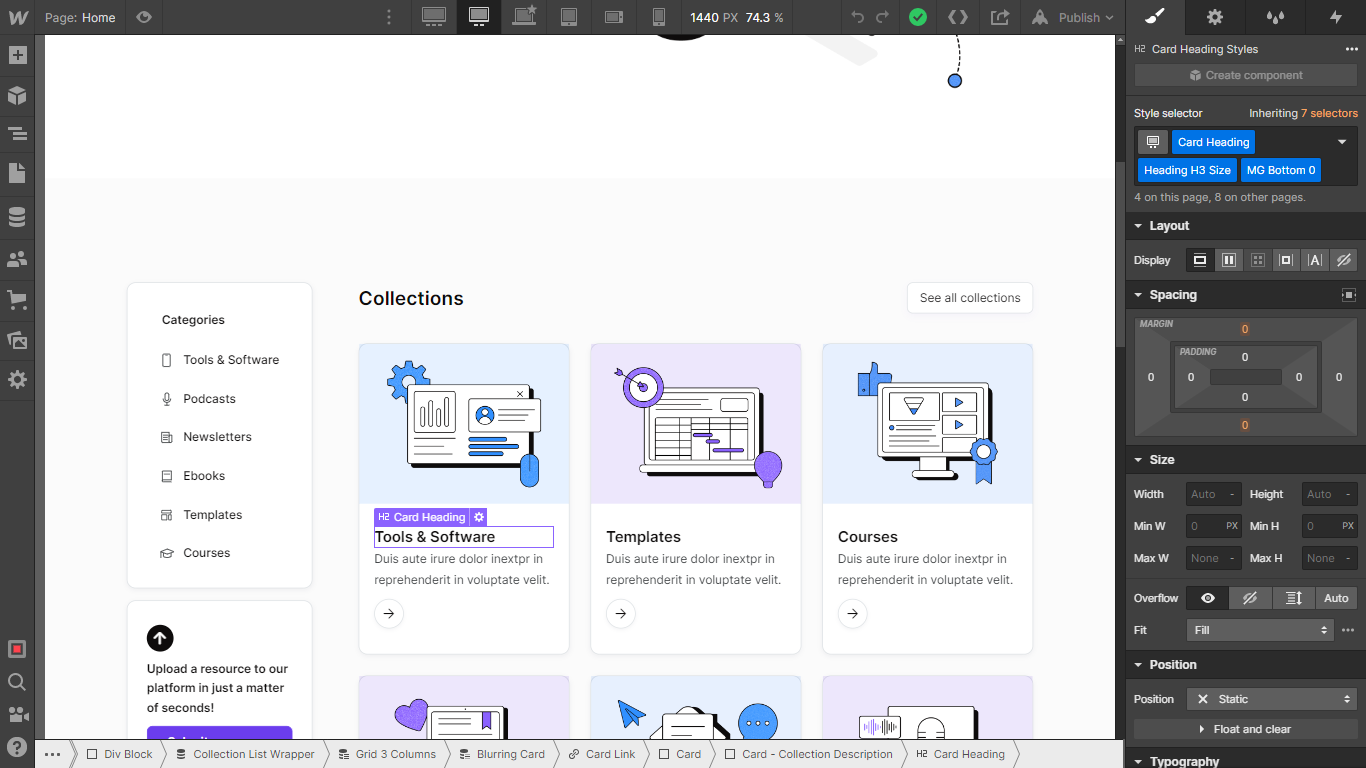
Task: Click the Create Component button
Action: 1244,75
